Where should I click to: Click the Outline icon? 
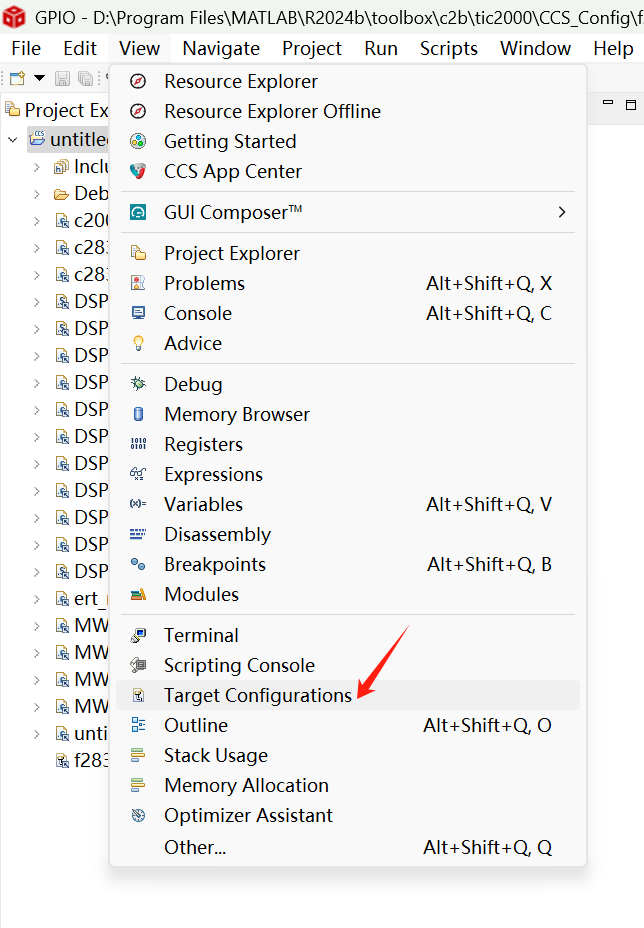(138, 725)
